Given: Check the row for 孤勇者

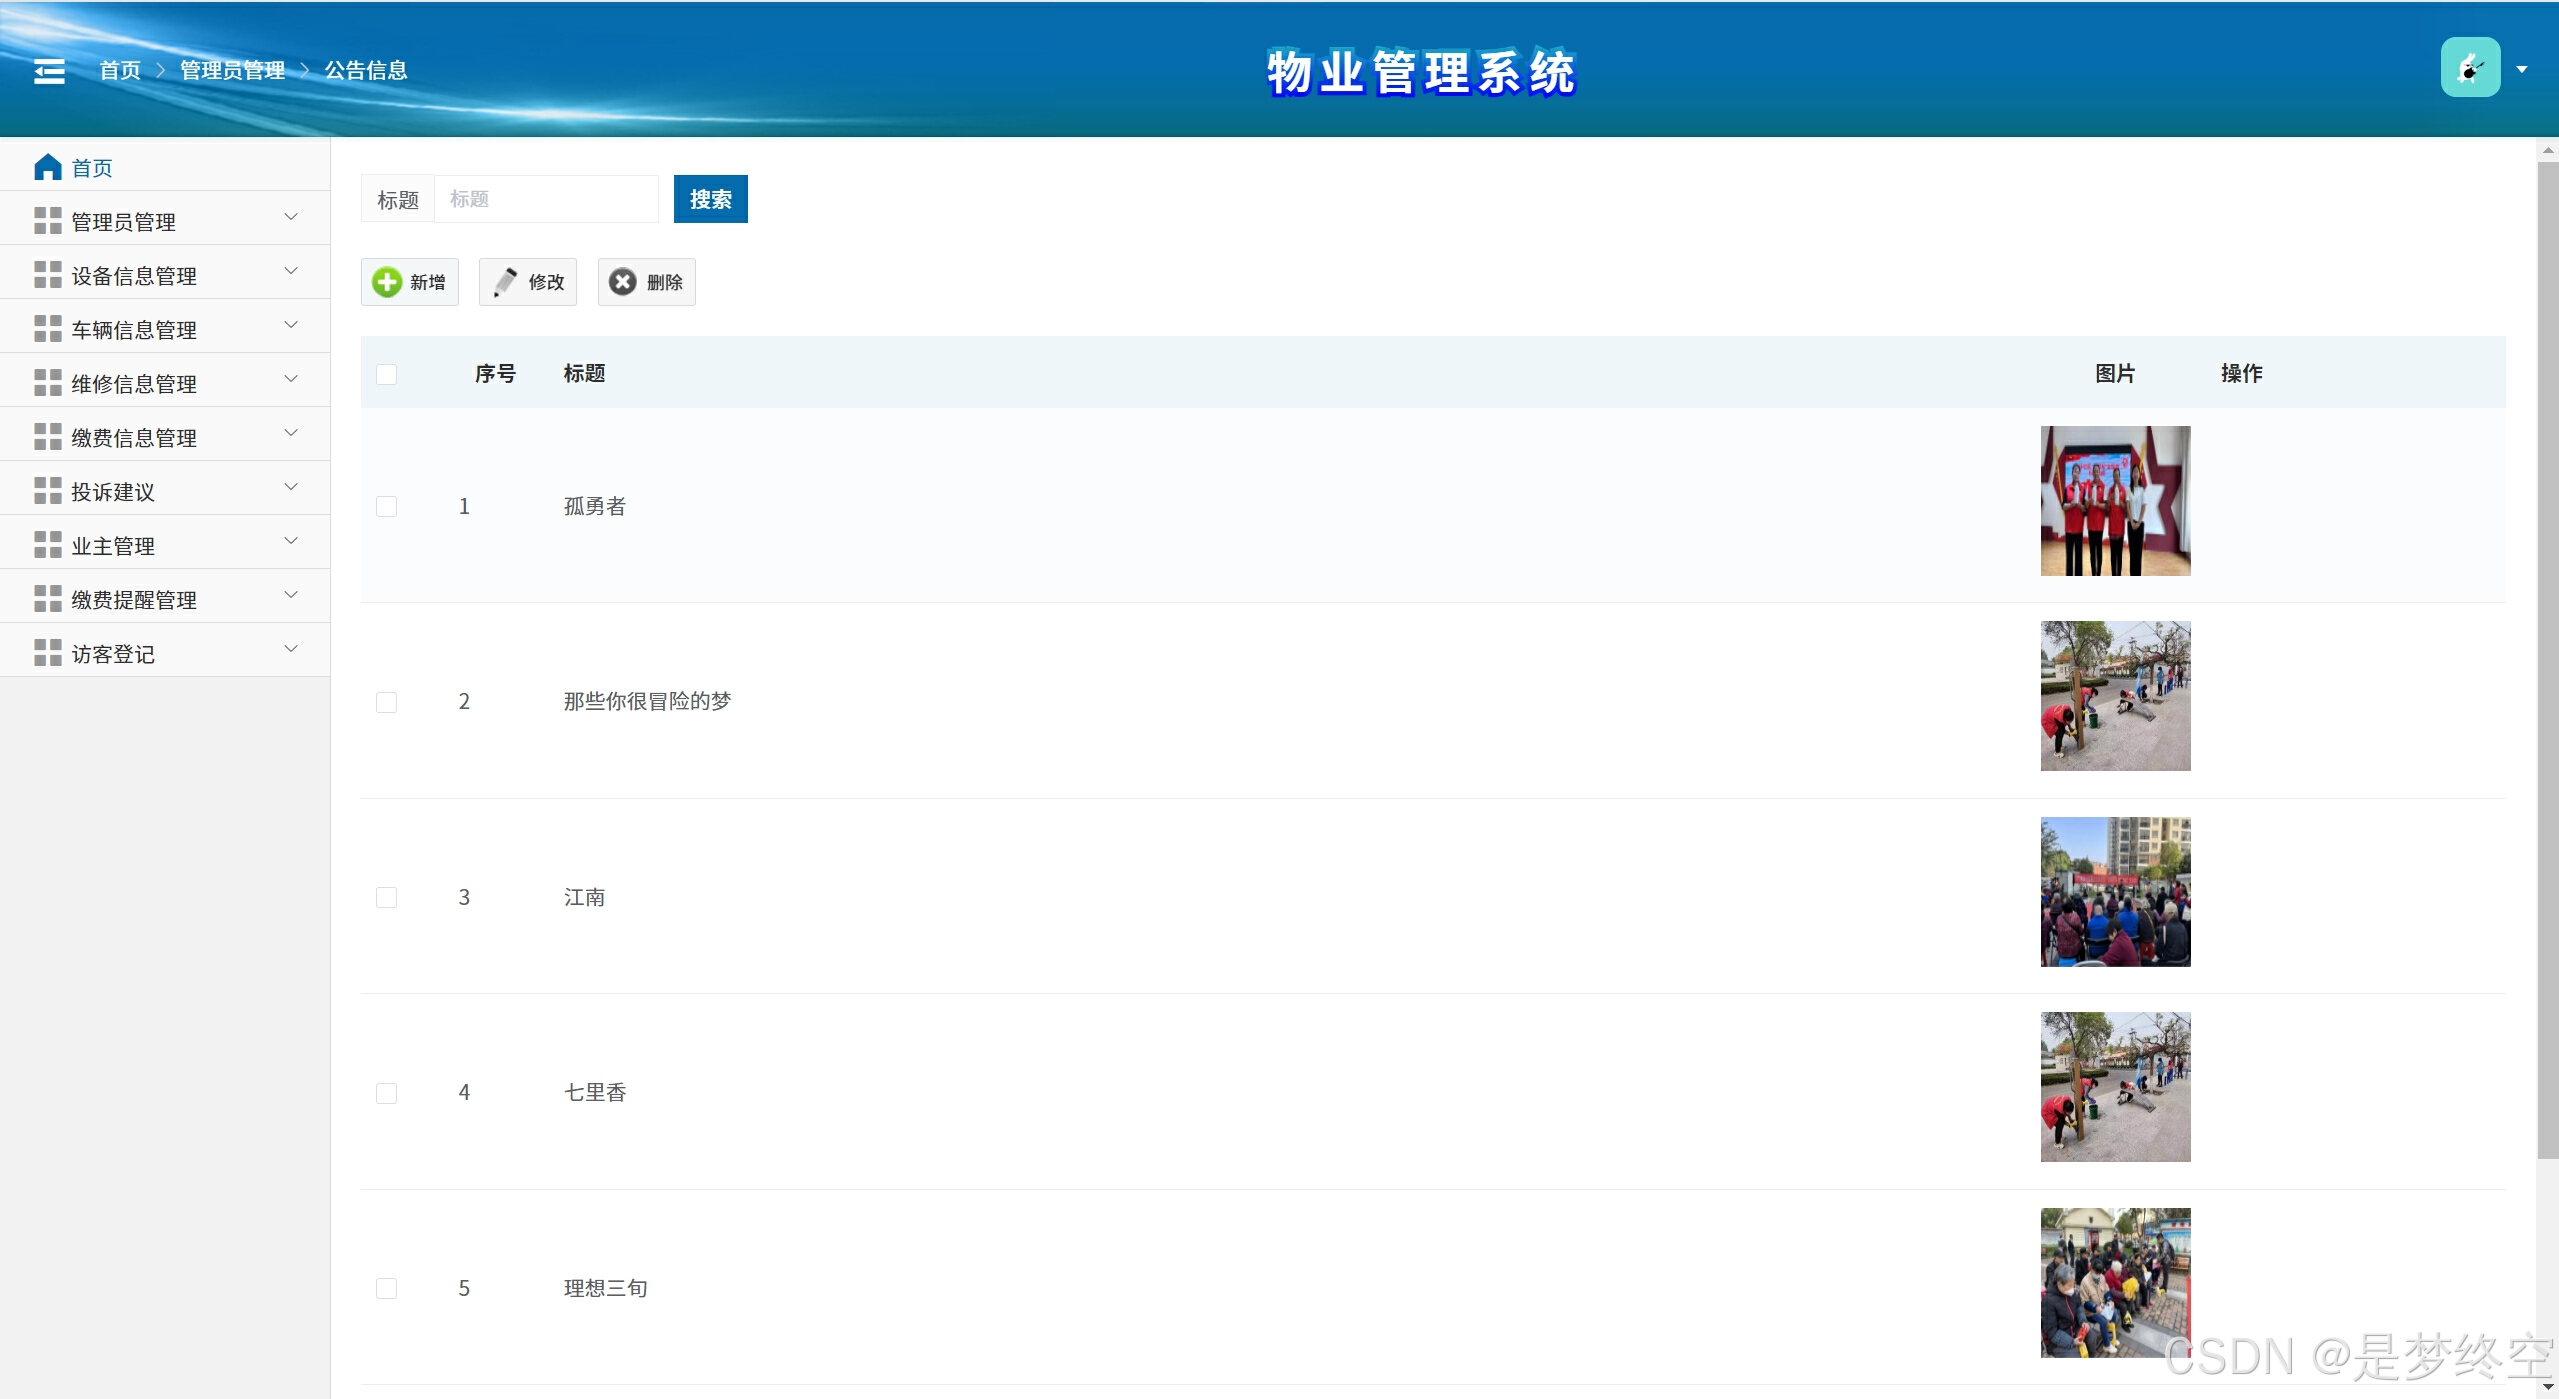Looking at the screenshot, I should (387, 506).
